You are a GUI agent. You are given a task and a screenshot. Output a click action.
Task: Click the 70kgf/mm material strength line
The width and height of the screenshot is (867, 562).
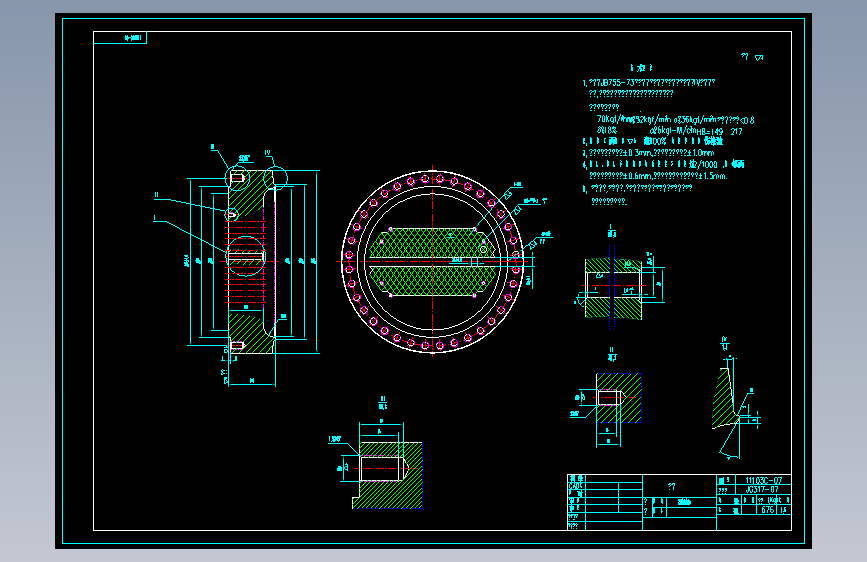tap(675, 119)
